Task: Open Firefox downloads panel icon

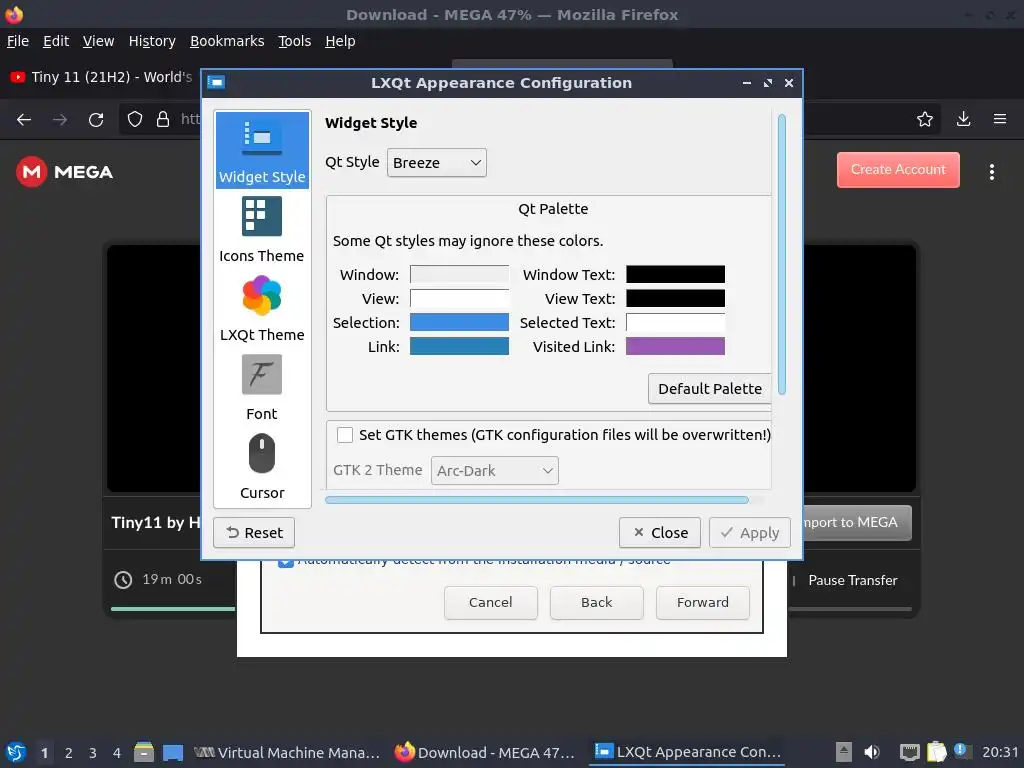Action: point(963,119)
